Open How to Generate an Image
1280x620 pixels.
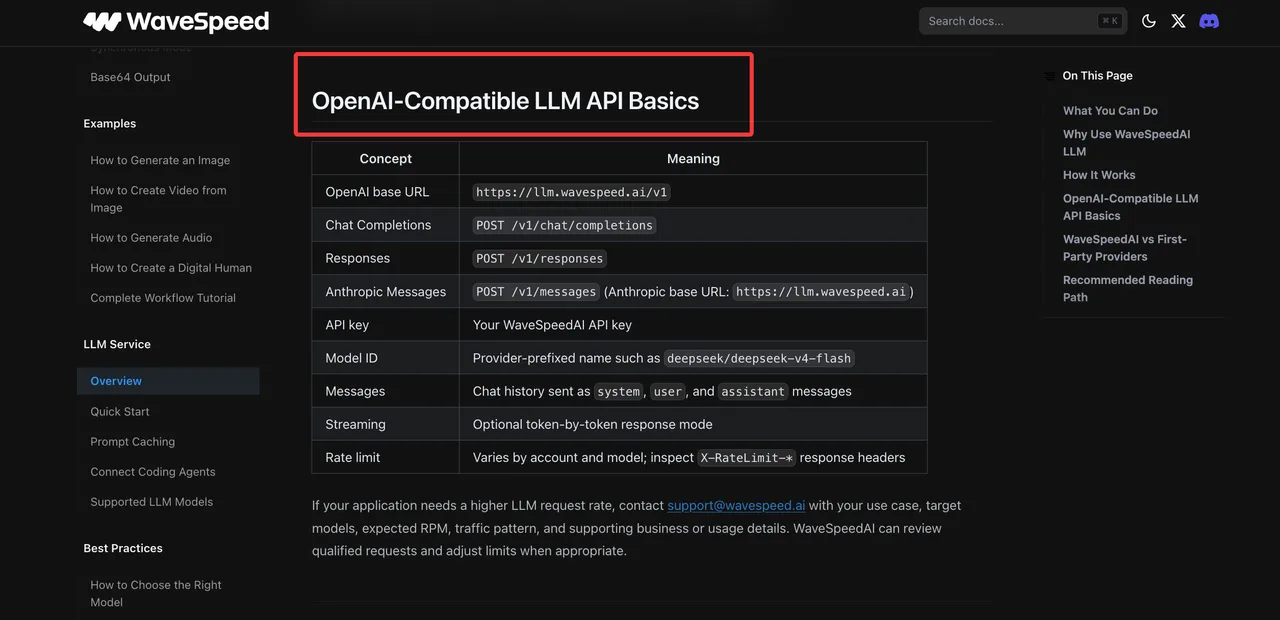160,160
